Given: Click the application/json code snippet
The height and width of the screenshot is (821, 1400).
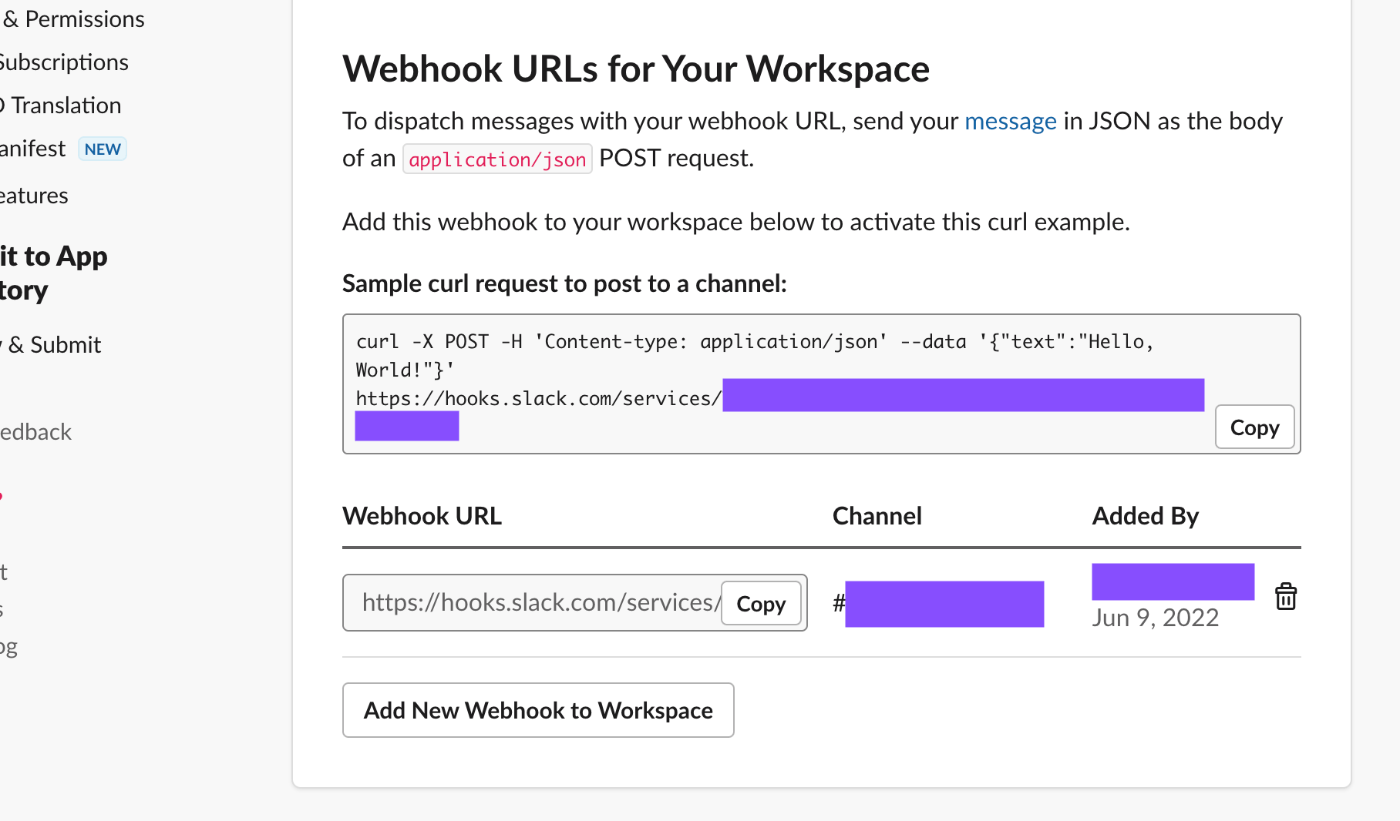Looking at the screenshot, I should pyautogui.click(x=497, y=159).
